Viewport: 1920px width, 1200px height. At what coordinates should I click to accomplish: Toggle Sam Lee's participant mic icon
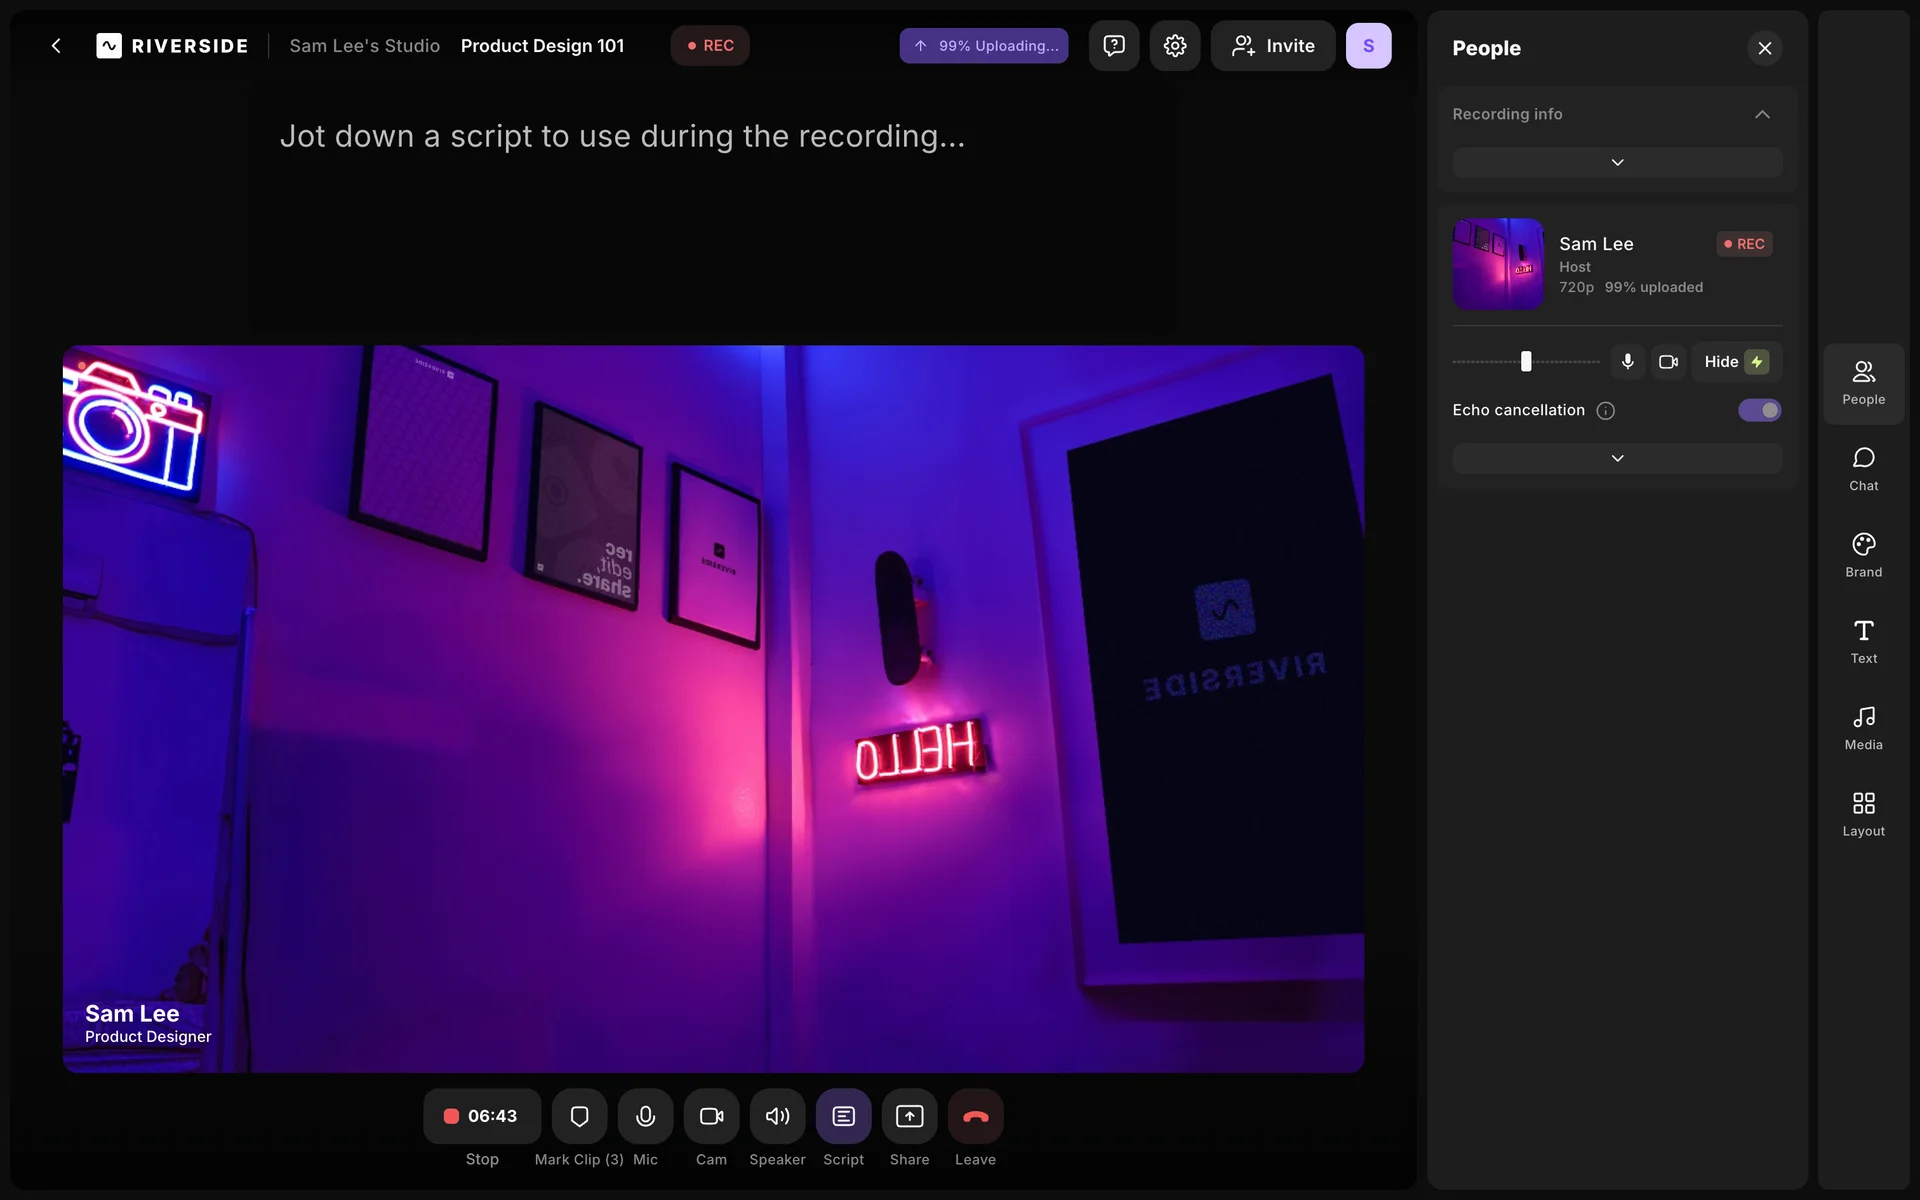(1627, 362)
